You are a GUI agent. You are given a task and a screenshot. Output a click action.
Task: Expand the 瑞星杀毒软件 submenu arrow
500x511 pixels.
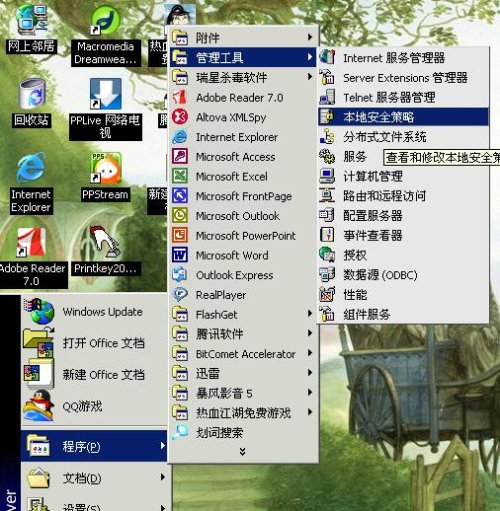coord(310,77)
